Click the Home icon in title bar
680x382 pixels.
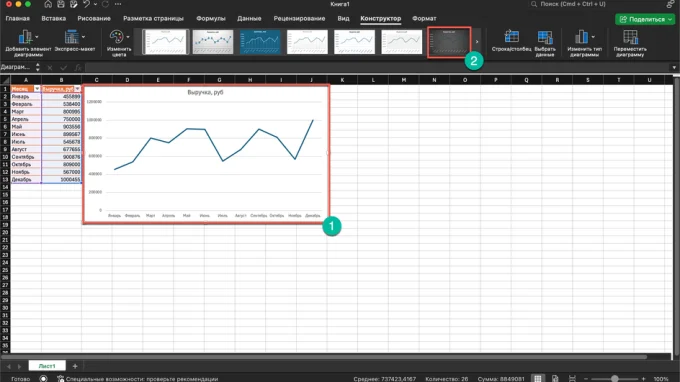click(x=48, y=4)
